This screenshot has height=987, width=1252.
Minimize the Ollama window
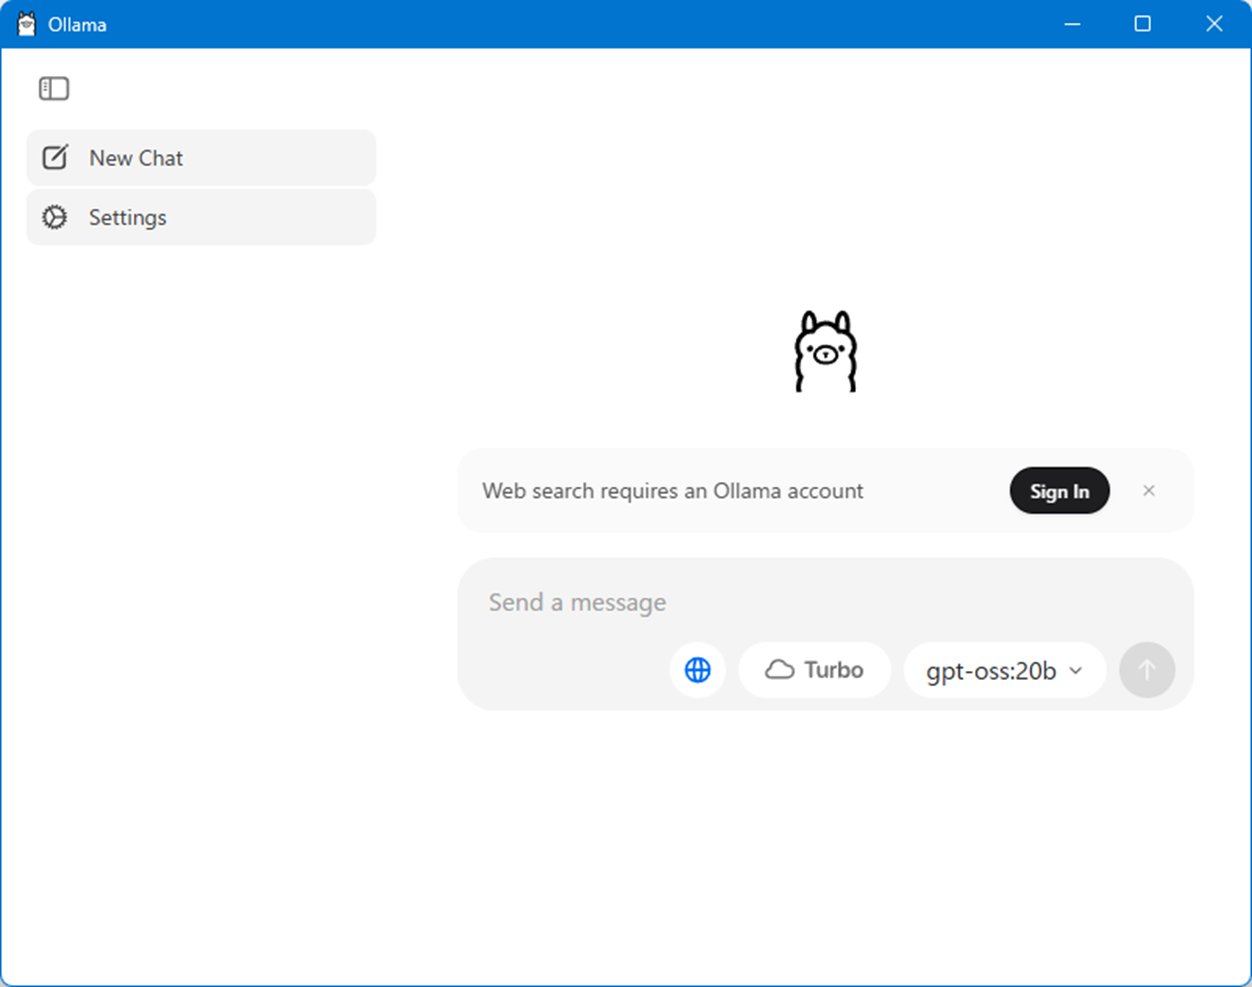pos(1073,24)
